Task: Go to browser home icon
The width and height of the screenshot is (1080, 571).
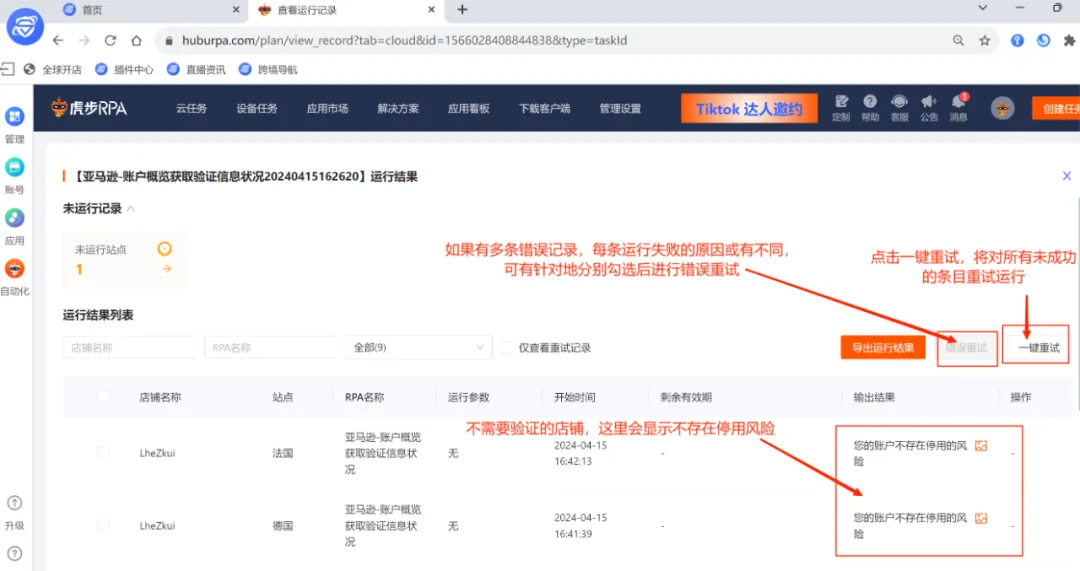Action: (x=136, y=41)
